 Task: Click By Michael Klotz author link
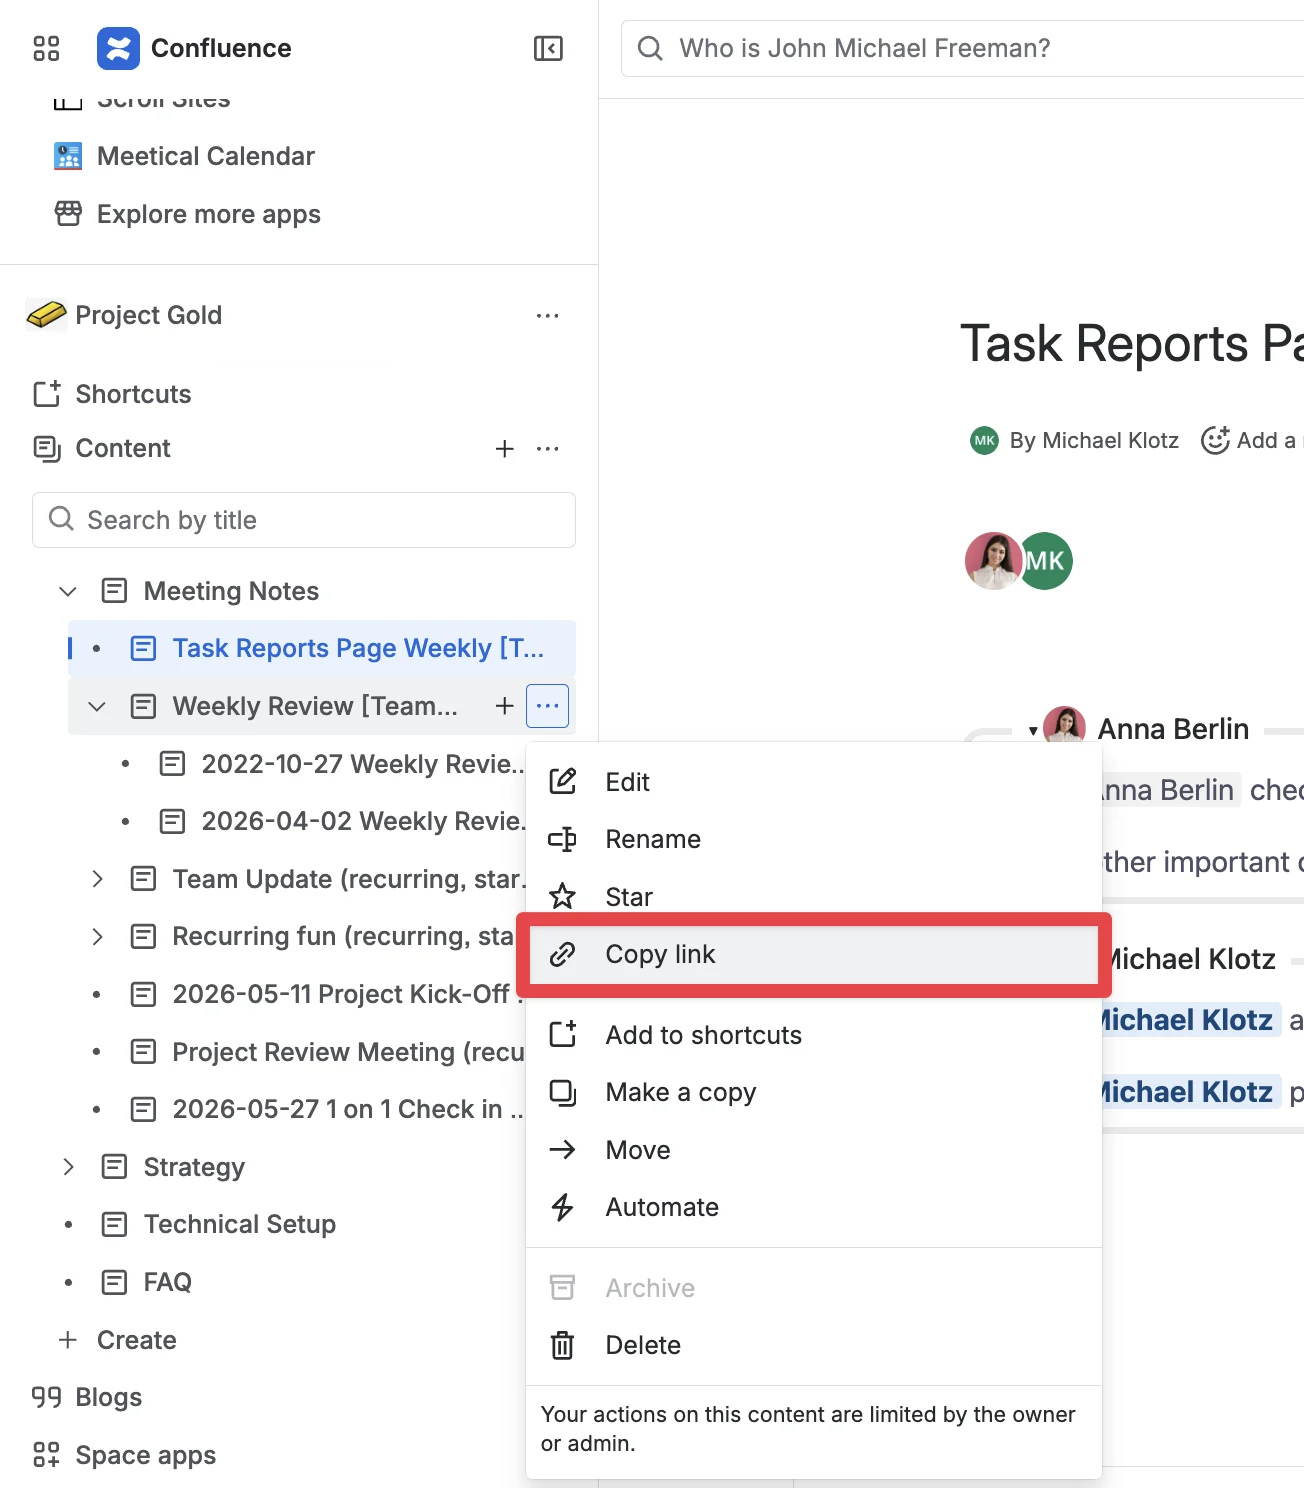pos(1094,440)
